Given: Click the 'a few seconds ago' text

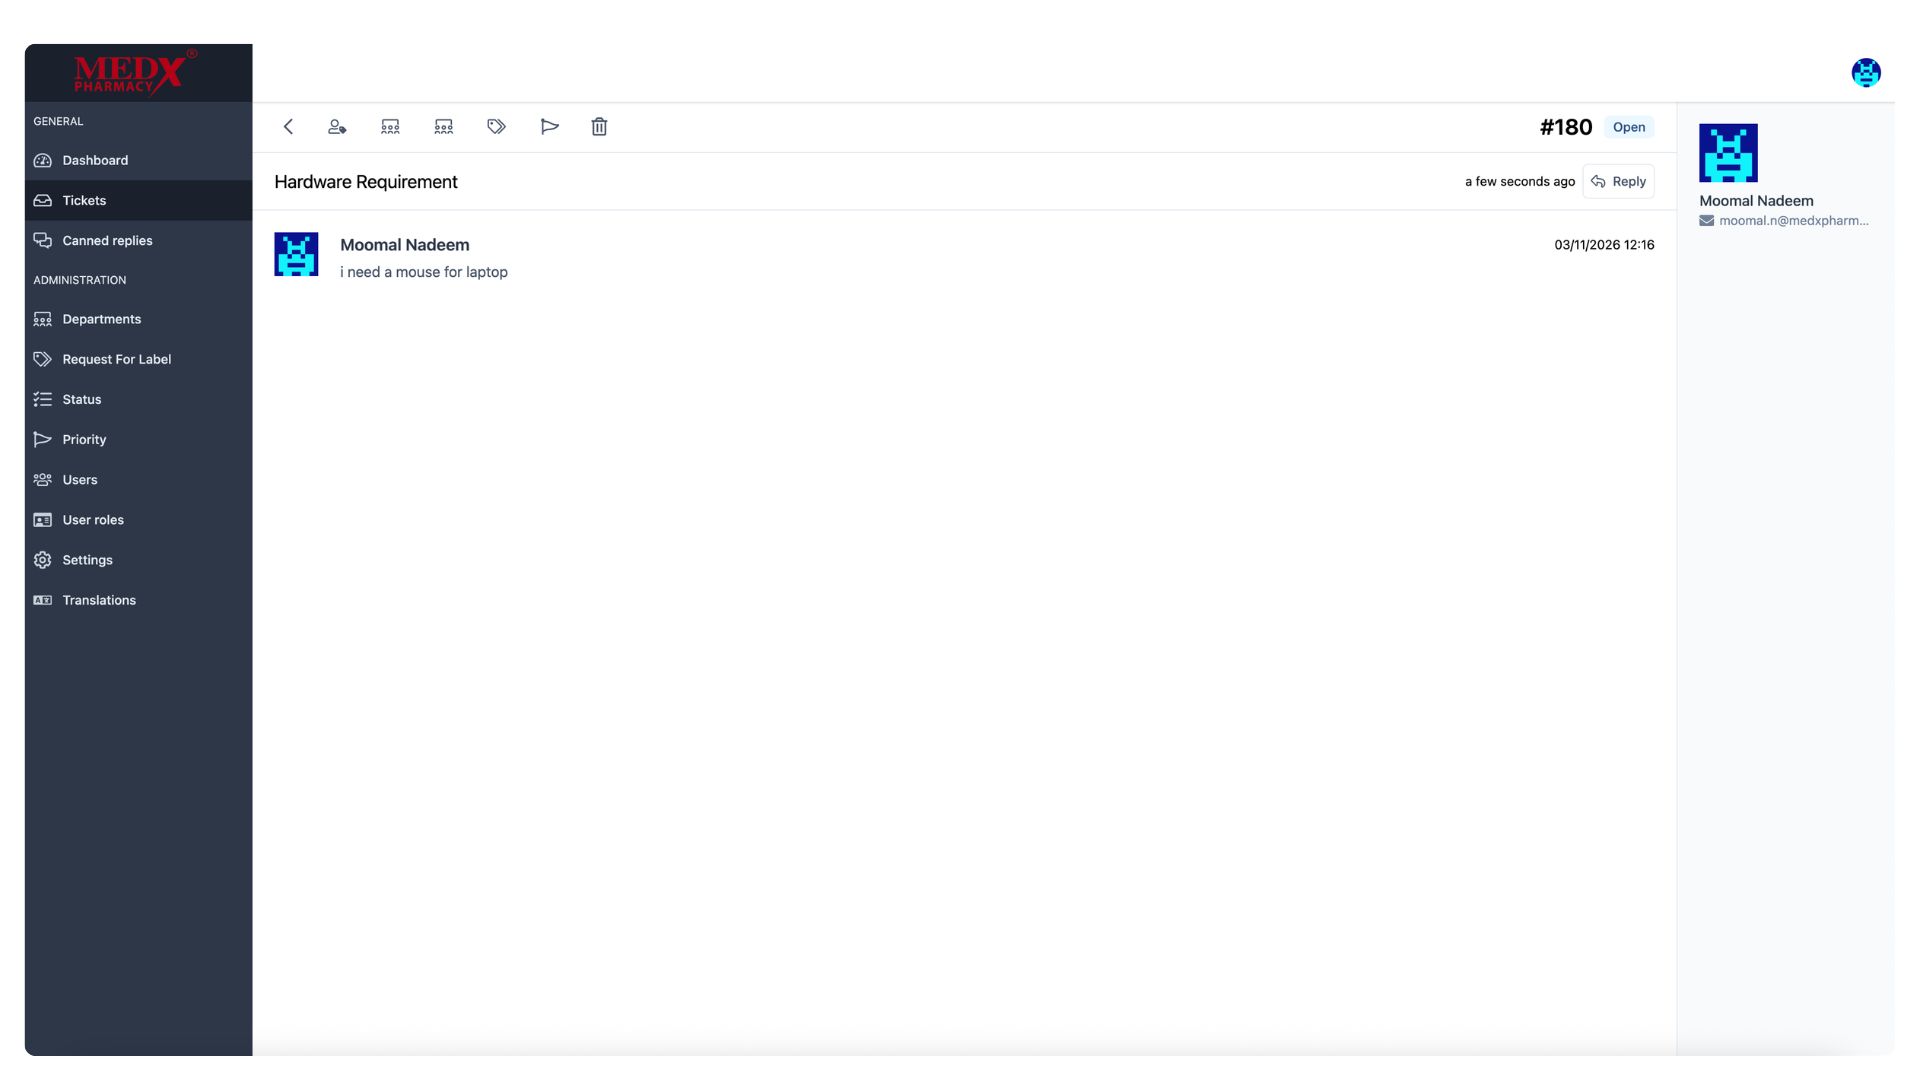Looking at the screenshot, I should (1520, 181).
